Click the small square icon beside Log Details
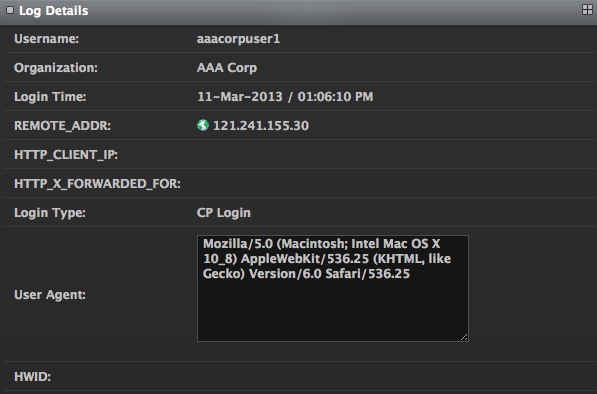Screen dimensions: 597x394 click(10, 10)
